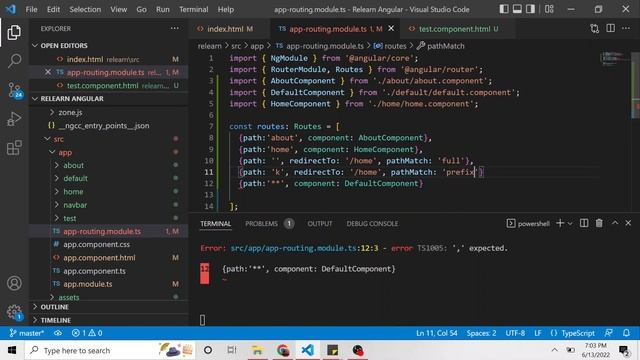Click the Windows taskbar search box
The height and width of the screenshot is (360, 640).
110,350
